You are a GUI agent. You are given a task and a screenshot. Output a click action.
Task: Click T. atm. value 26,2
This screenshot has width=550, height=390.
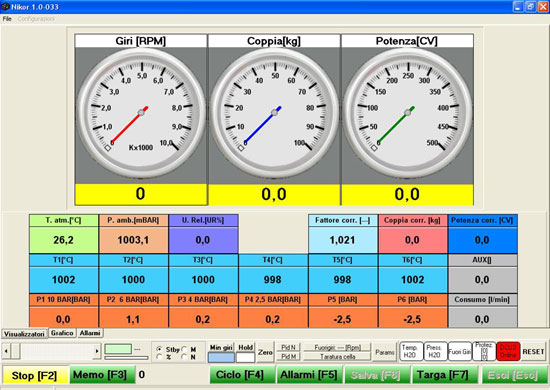point(63,240)
